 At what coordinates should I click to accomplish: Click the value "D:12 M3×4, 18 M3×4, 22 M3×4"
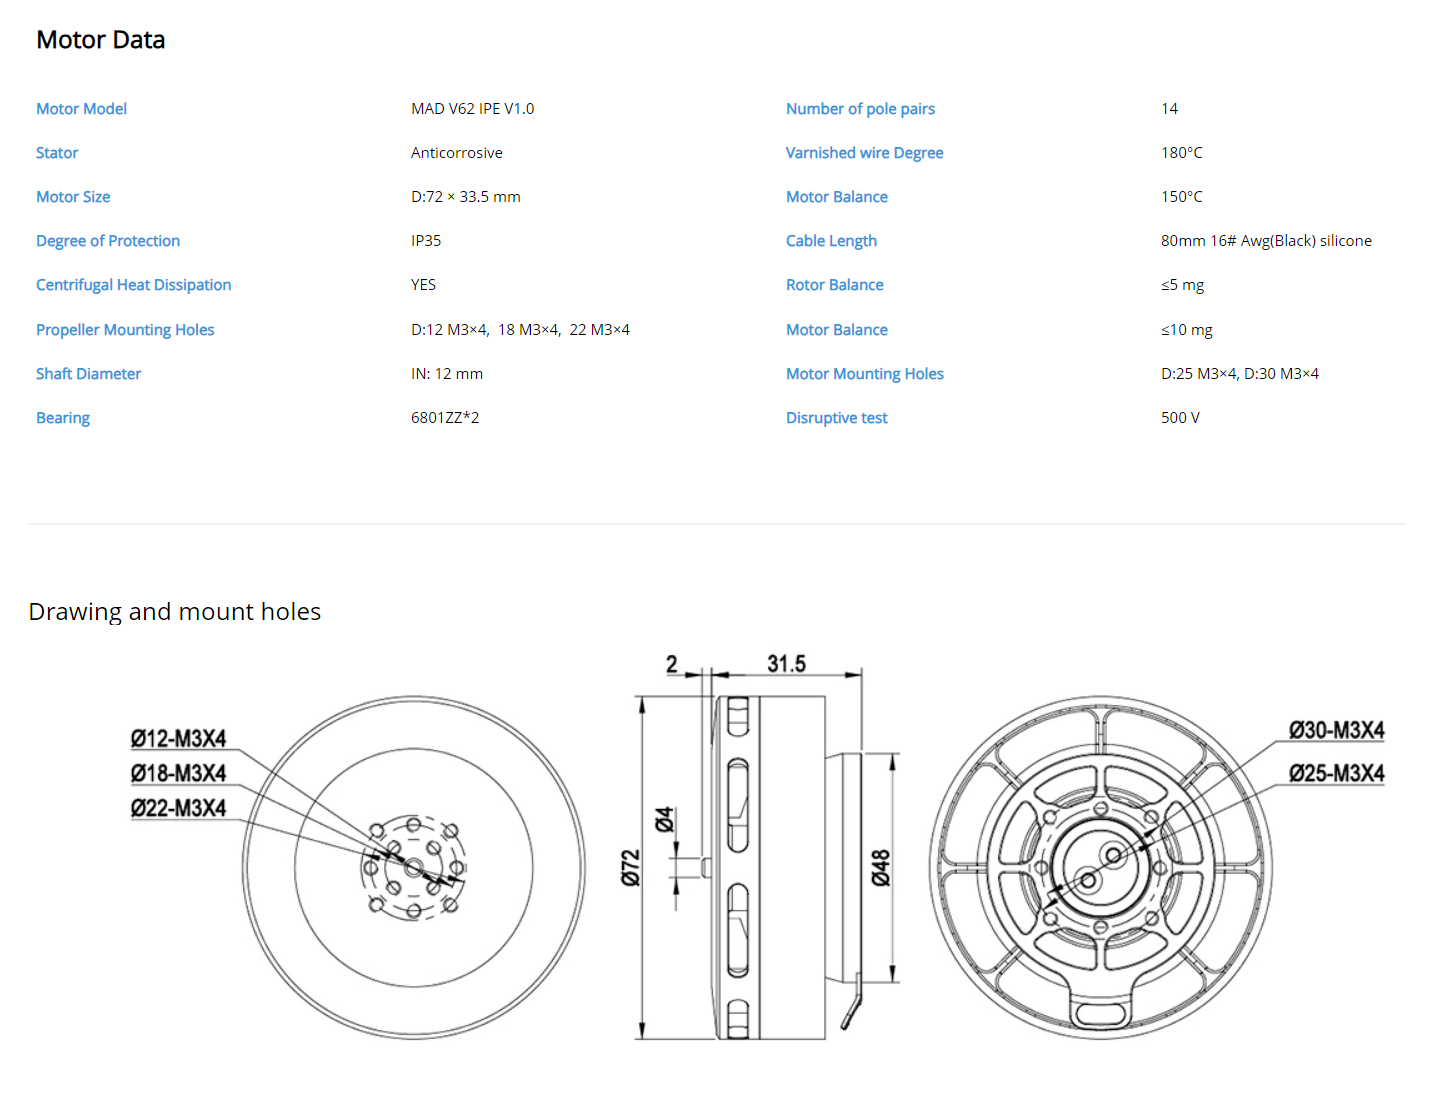tap(520, 330)
